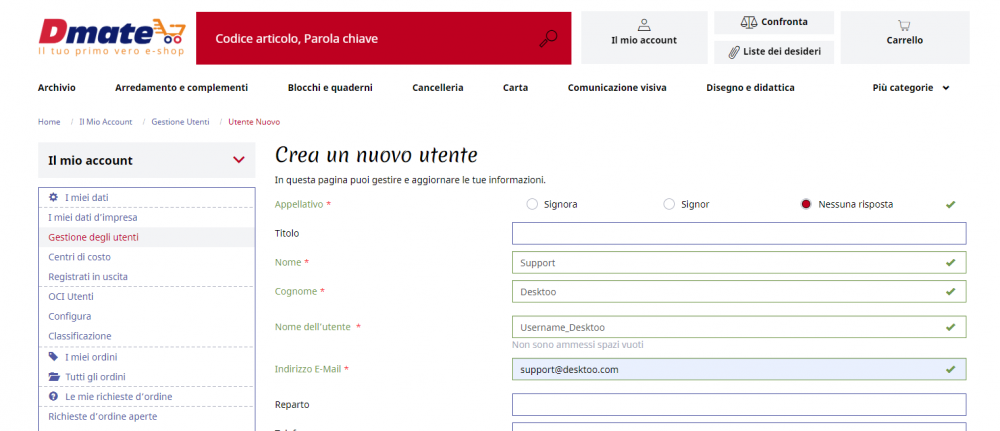Viewport: 1000px width, 431px height.
Task: Click the folder icon beside Tutti gli ordini
Action: (x=54, y=377)
